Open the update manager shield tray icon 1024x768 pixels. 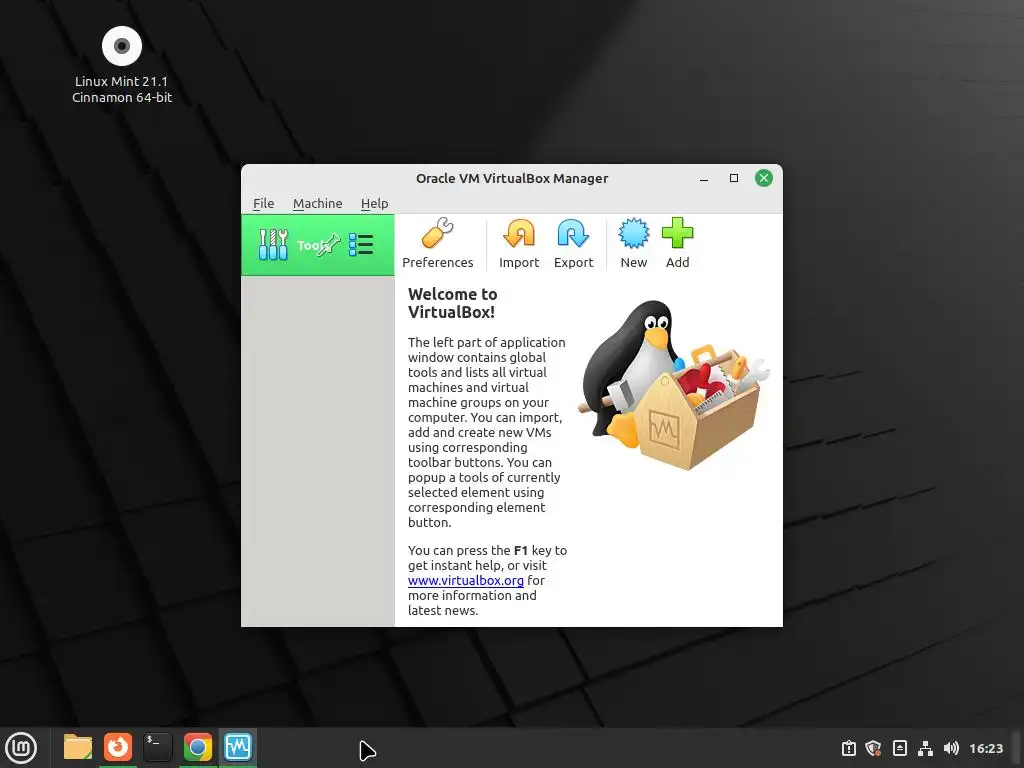pos(874,748)
